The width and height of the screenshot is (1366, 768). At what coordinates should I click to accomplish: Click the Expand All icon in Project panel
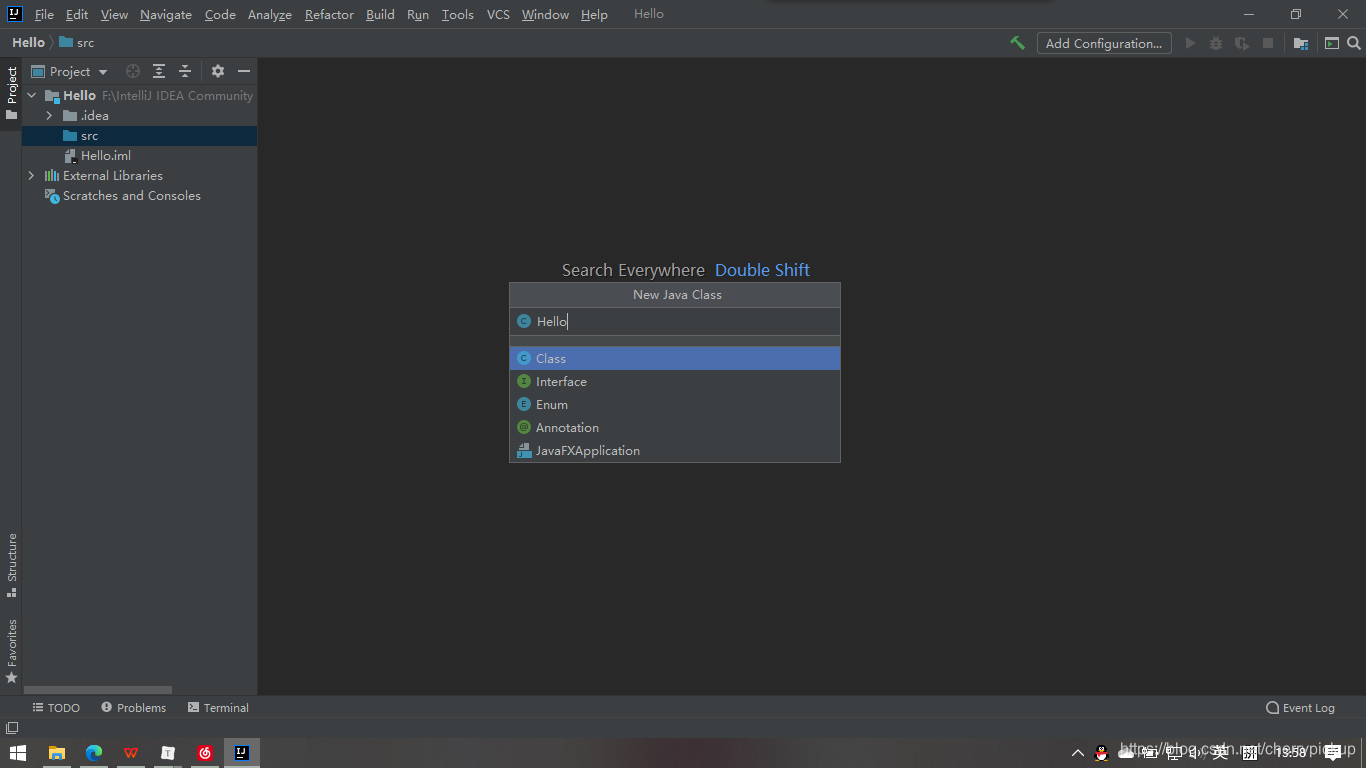[x=159, y=71]
